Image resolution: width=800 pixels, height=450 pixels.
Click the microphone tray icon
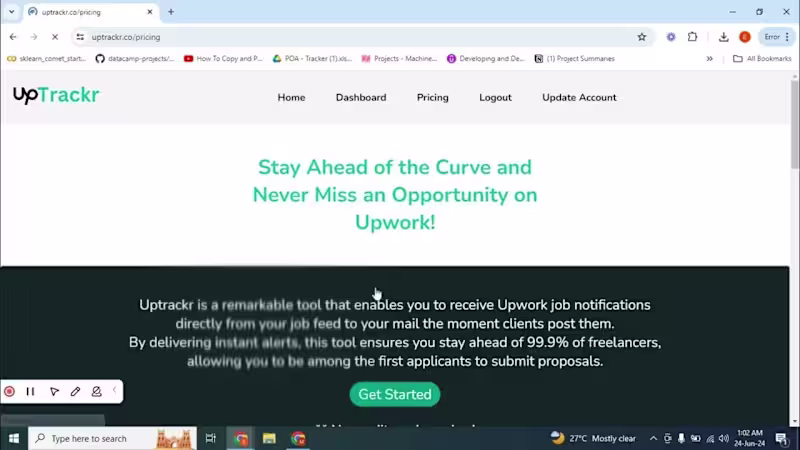coord(681,438)
